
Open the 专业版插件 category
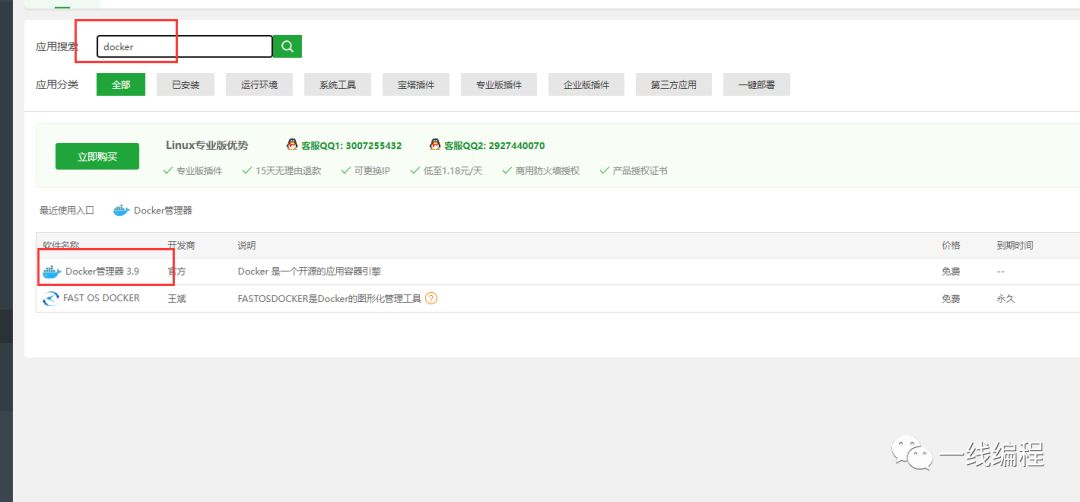(x=499, y=85)
